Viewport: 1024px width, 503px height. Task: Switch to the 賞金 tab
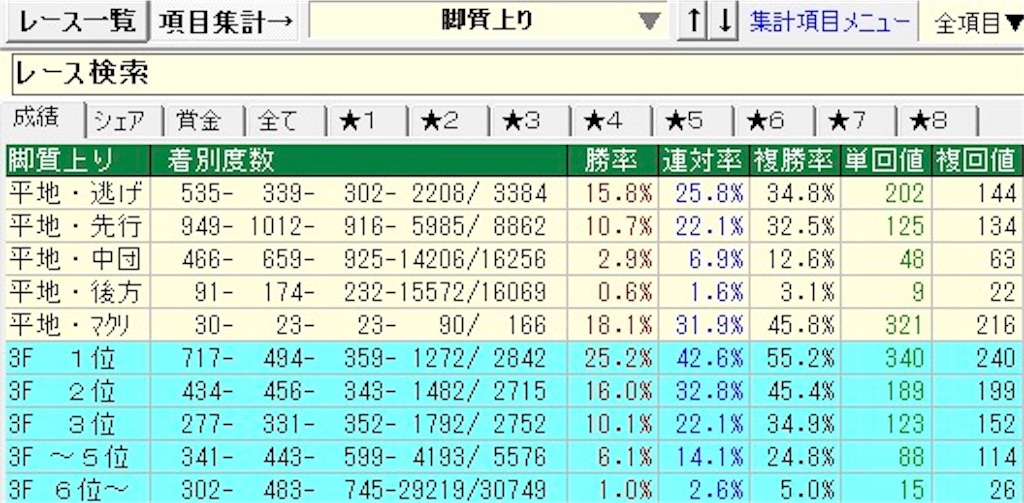tap(204, 121)
